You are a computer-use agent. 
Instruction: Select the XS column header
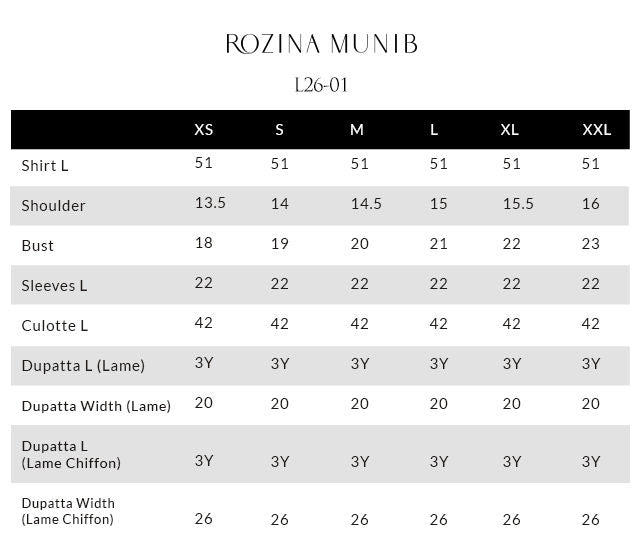click(204, 130)
